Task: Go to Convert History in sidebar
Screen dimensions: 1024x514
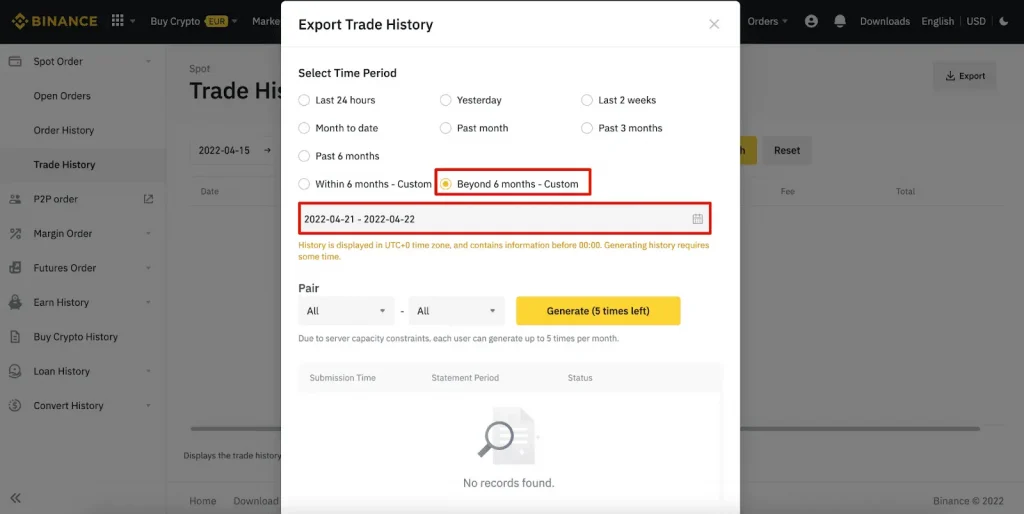Action: (x=68, y=406)
